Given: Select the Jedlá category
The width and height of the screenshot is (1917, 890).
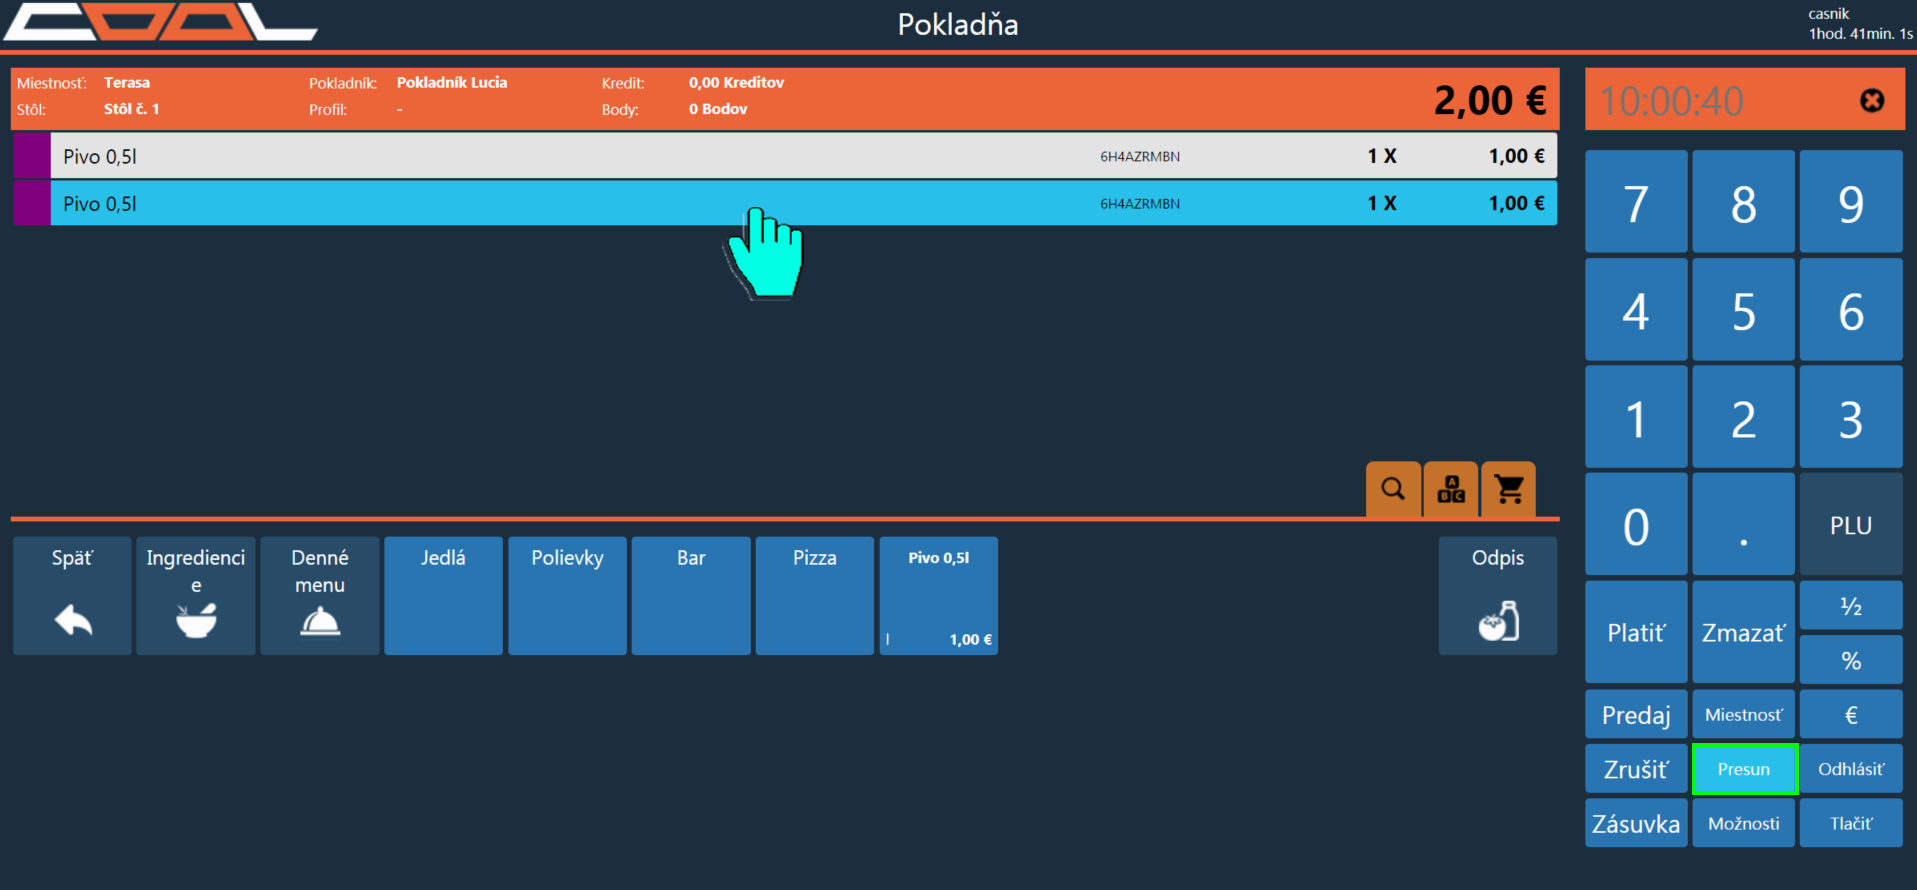Looking at the screenshot, I should click(x=443, y=597).
